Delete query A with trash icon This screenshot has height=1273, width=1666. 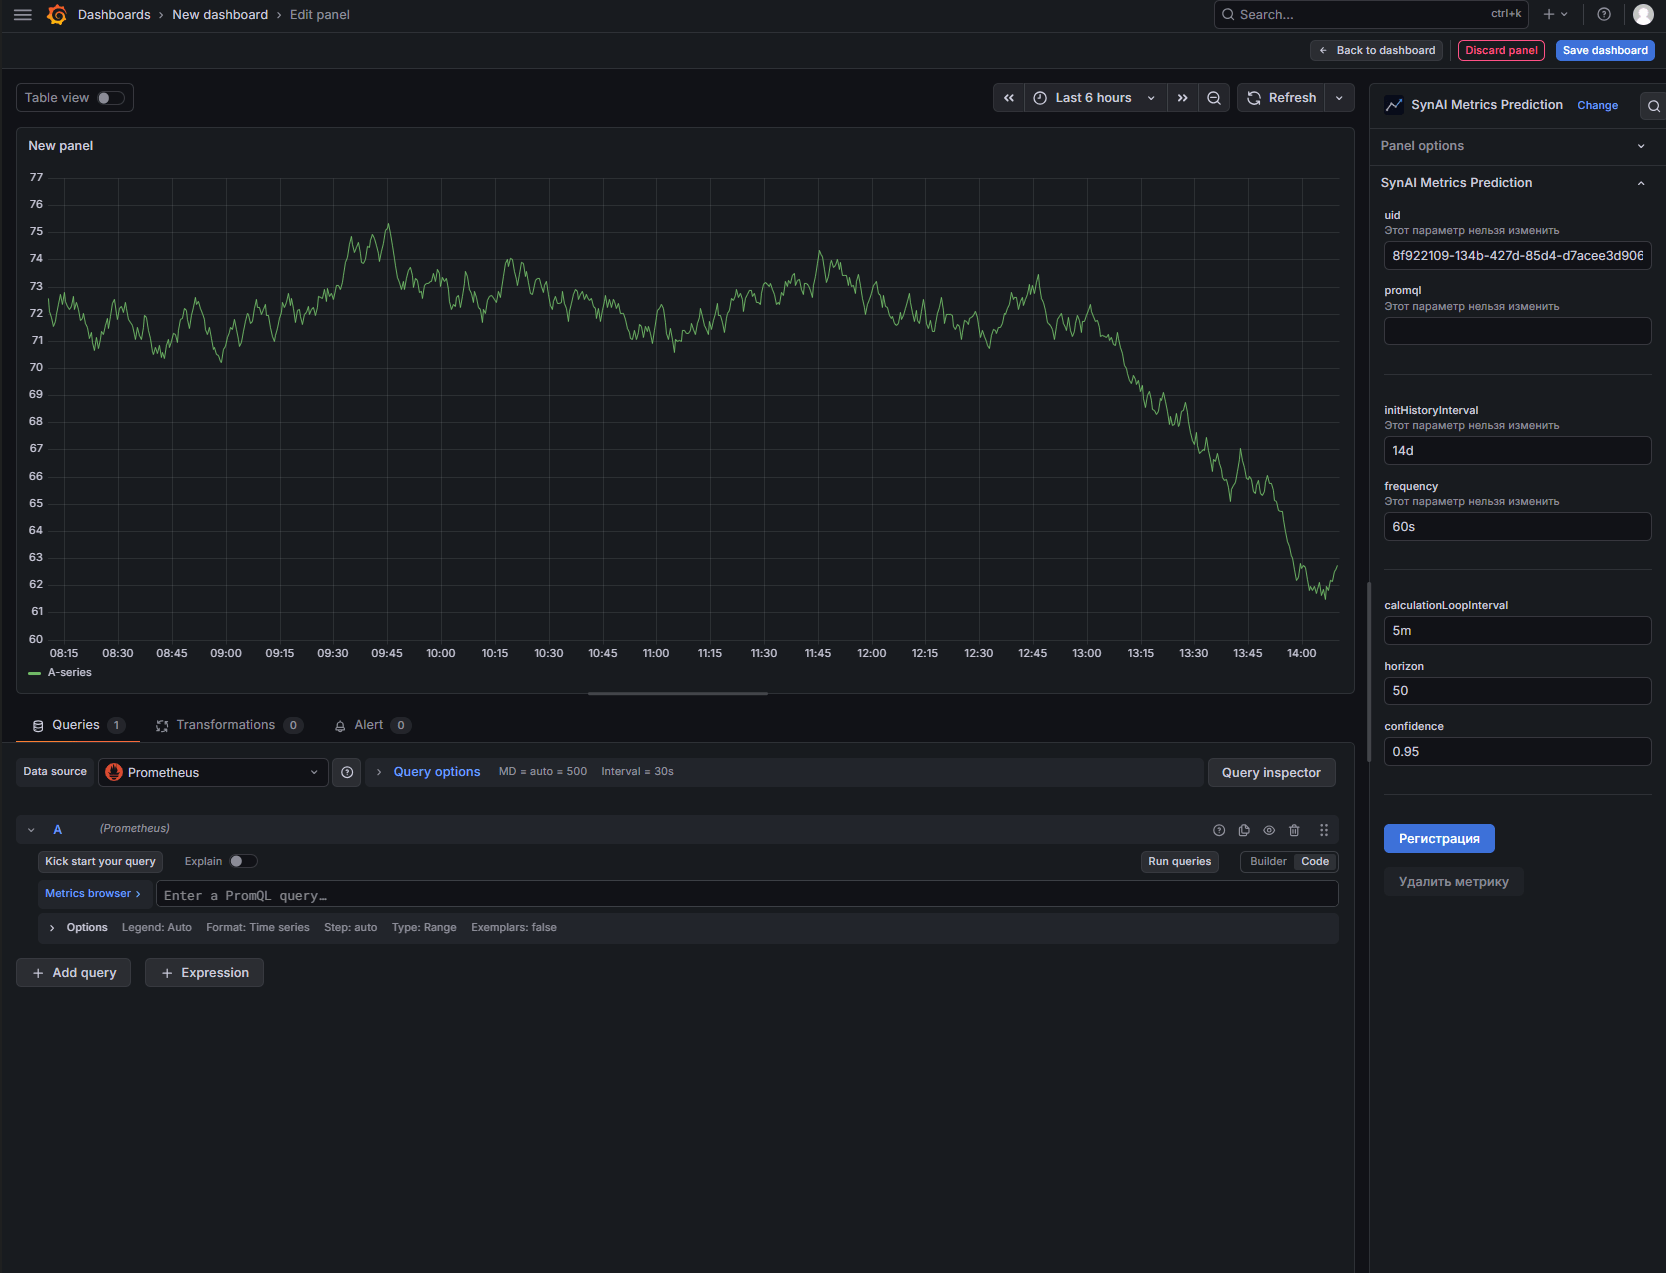coord(1294,830)
